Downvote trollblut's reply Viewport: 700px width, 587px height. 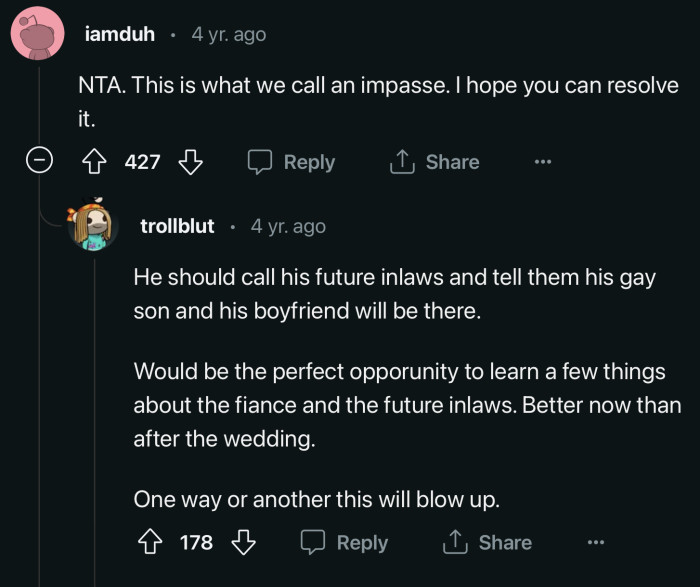[243, 542]
